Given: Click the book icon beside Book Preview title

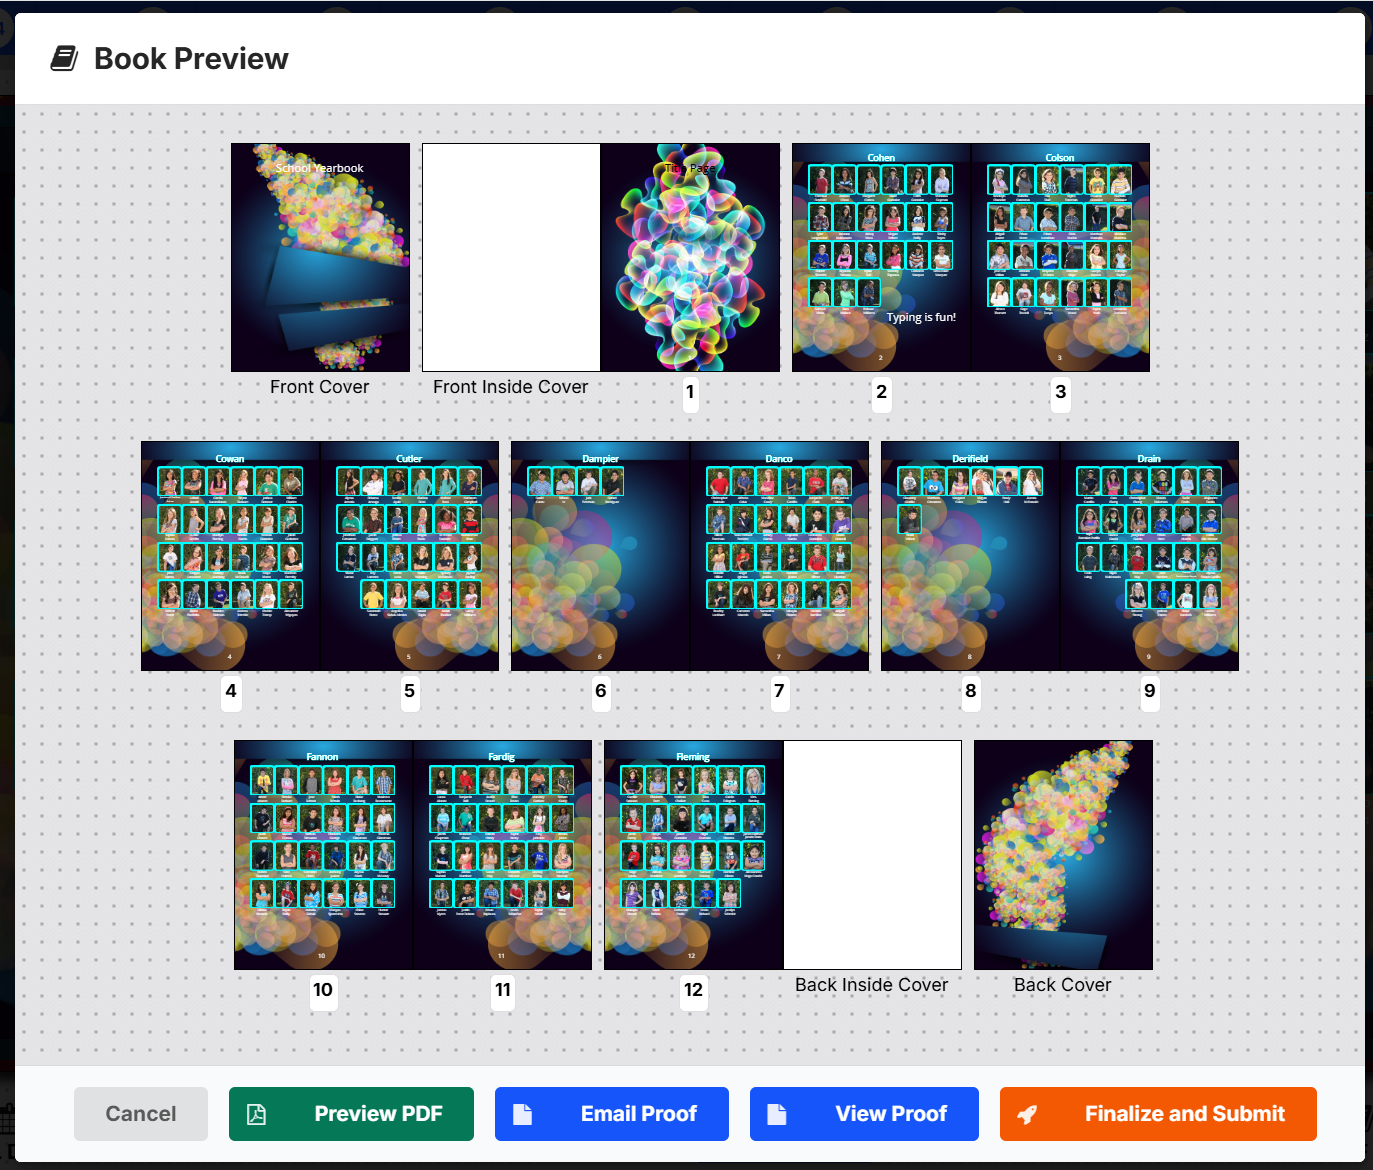Looking at the screenshot, I should point(64,59).
